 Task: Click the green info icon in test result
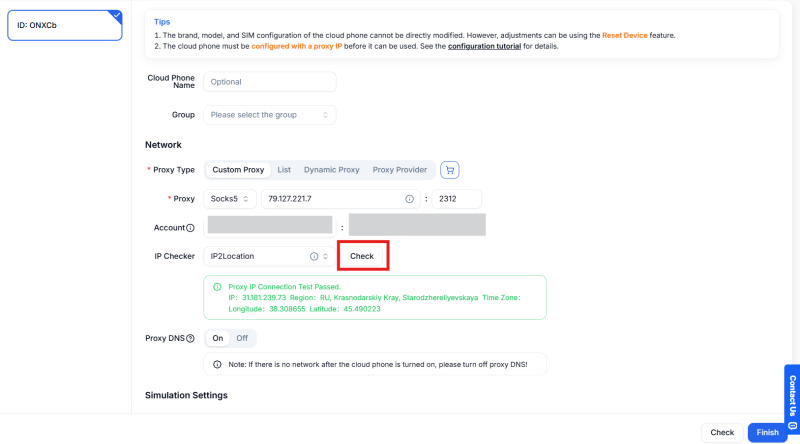pyautogui.click(x=217, y=287)
